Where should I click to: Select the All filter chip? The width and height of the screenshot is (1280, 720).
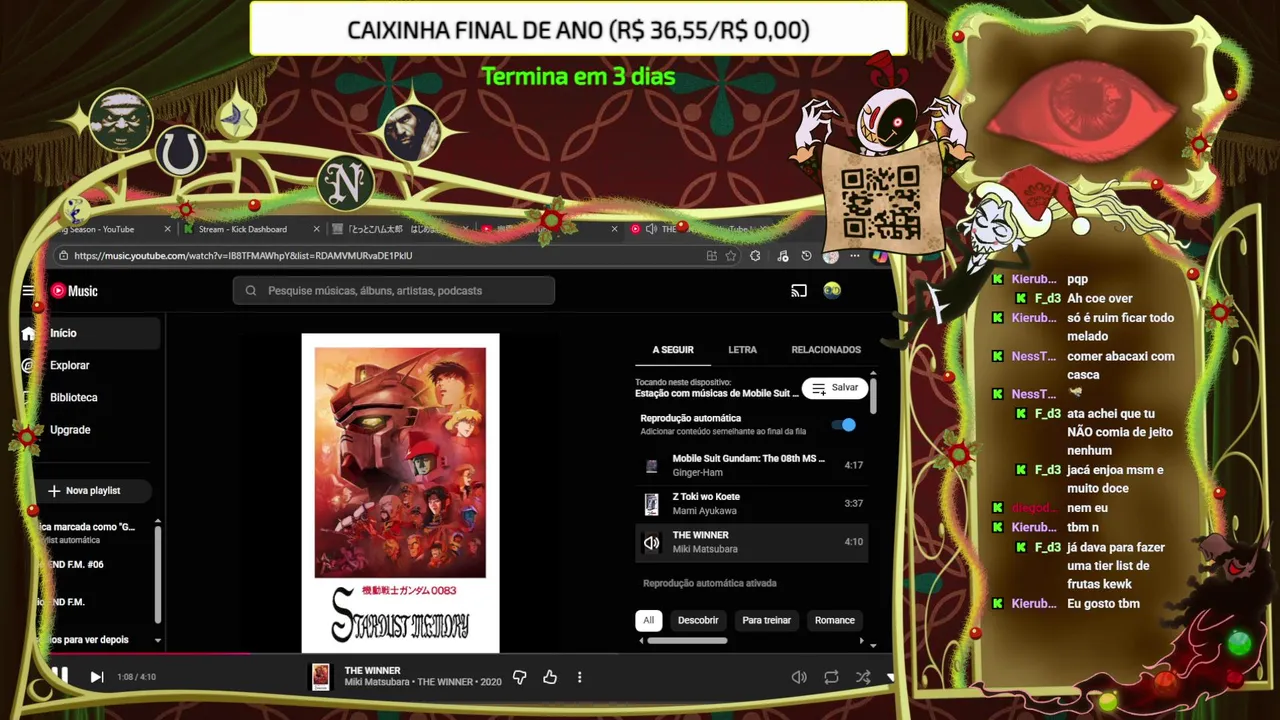click(x=648, y=620)
